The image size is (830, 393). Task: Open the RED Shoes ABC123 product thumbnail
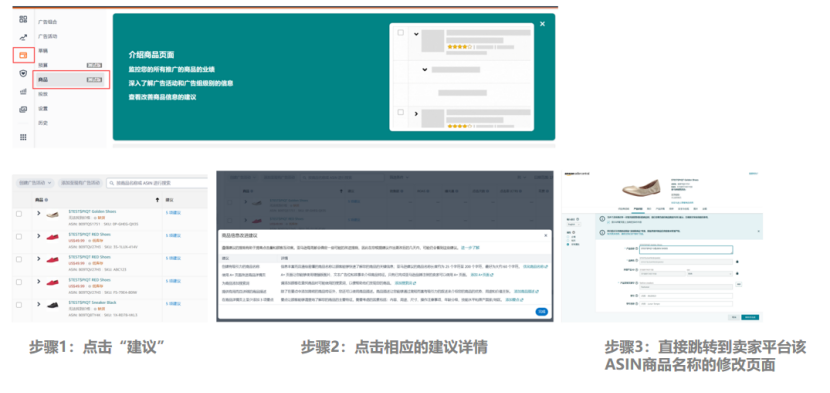point(52,260)
